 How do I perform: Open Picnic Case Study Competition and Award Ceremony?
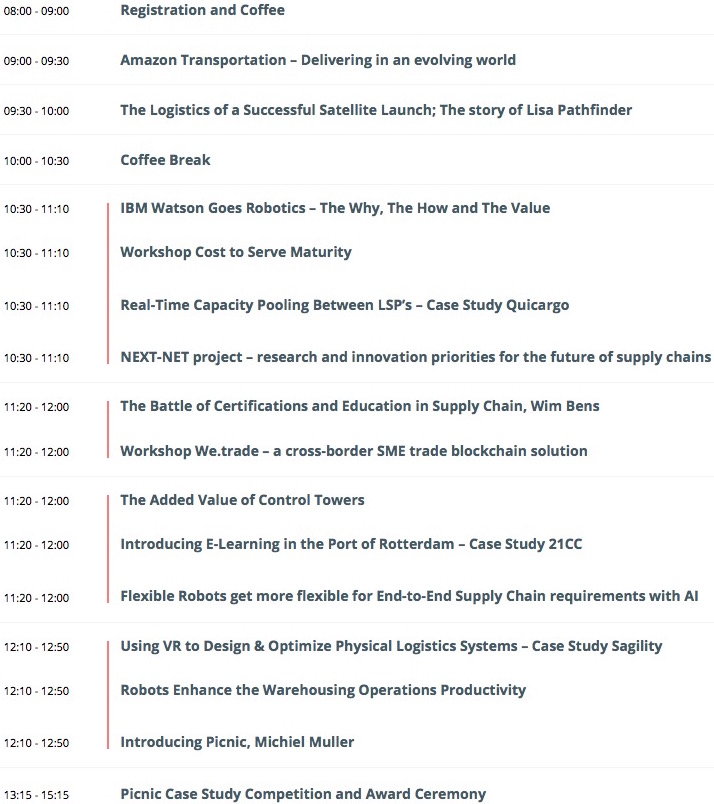(x=303, y=794)
